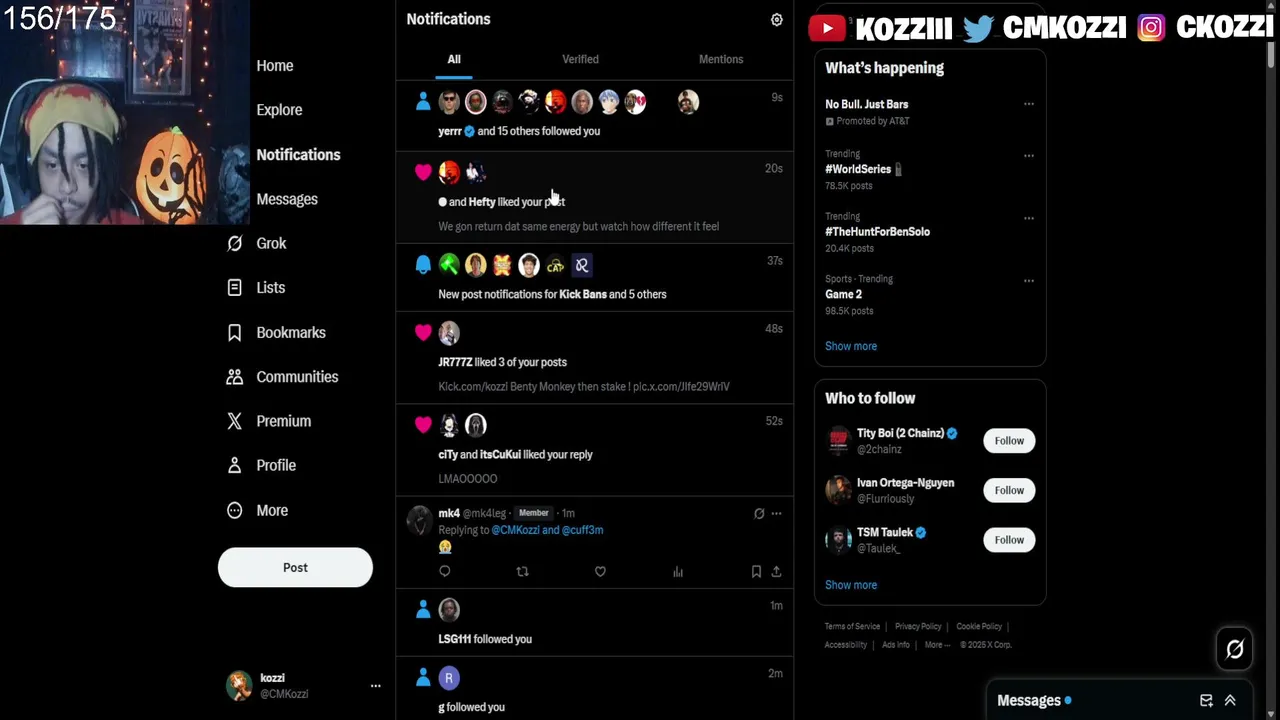1280x720 pixels.
Task: Click the Post button
Action: click(295, 567)
